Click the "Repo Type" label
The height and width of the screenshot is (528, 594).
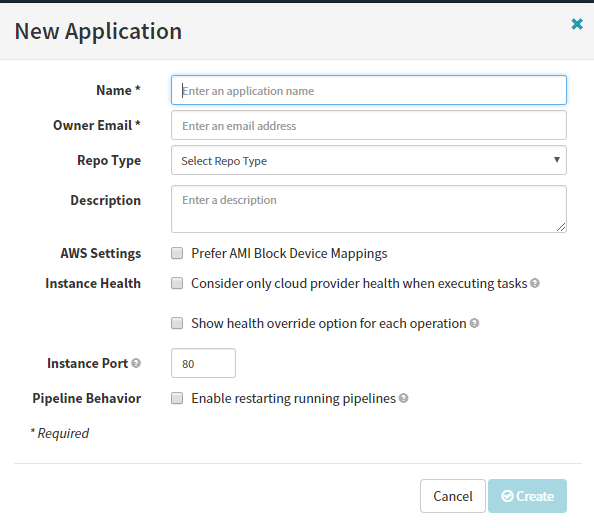[x=109, y=160]
